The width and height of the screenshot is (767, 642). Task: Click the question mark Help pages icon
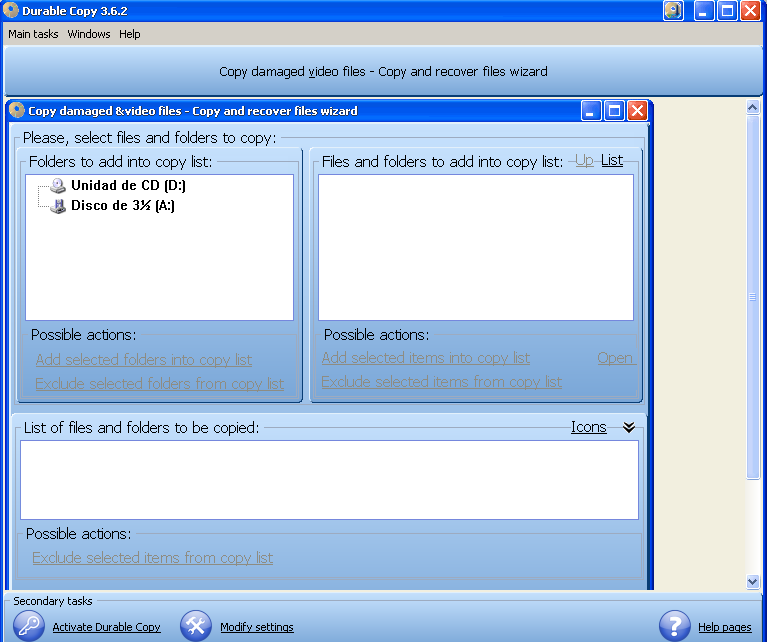click(x=675, y=626)
